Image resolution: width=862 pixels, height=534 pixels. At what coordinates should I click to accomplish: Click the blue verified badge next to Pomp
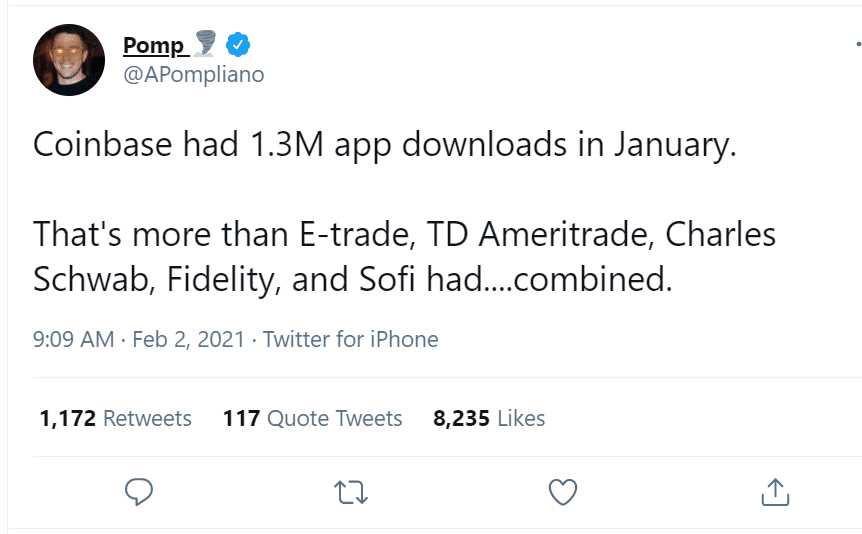(238, 45)
